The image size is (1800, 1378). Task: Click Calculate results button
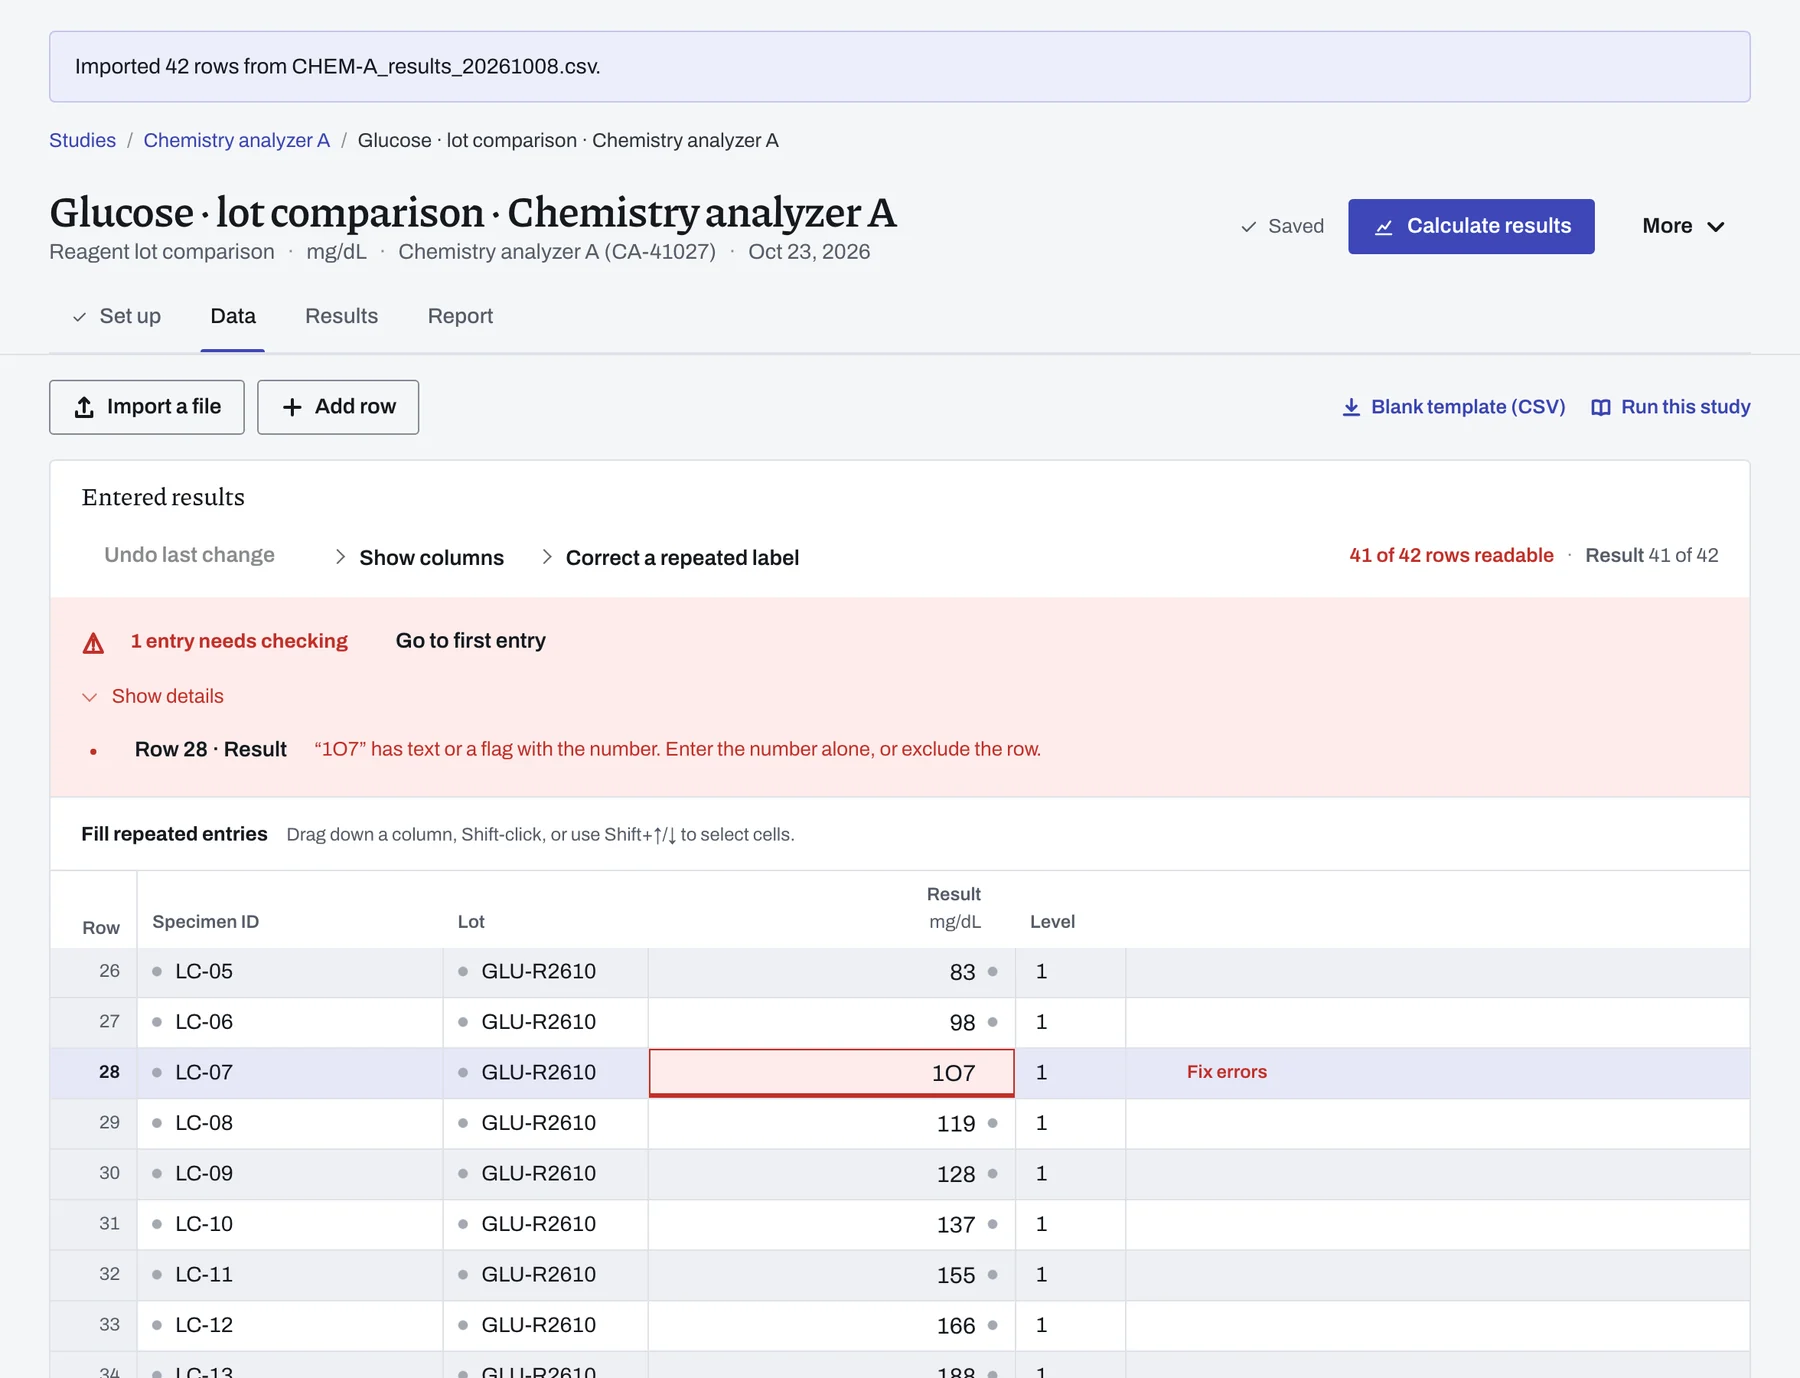pyautogui.click(x=1471, y=226)
